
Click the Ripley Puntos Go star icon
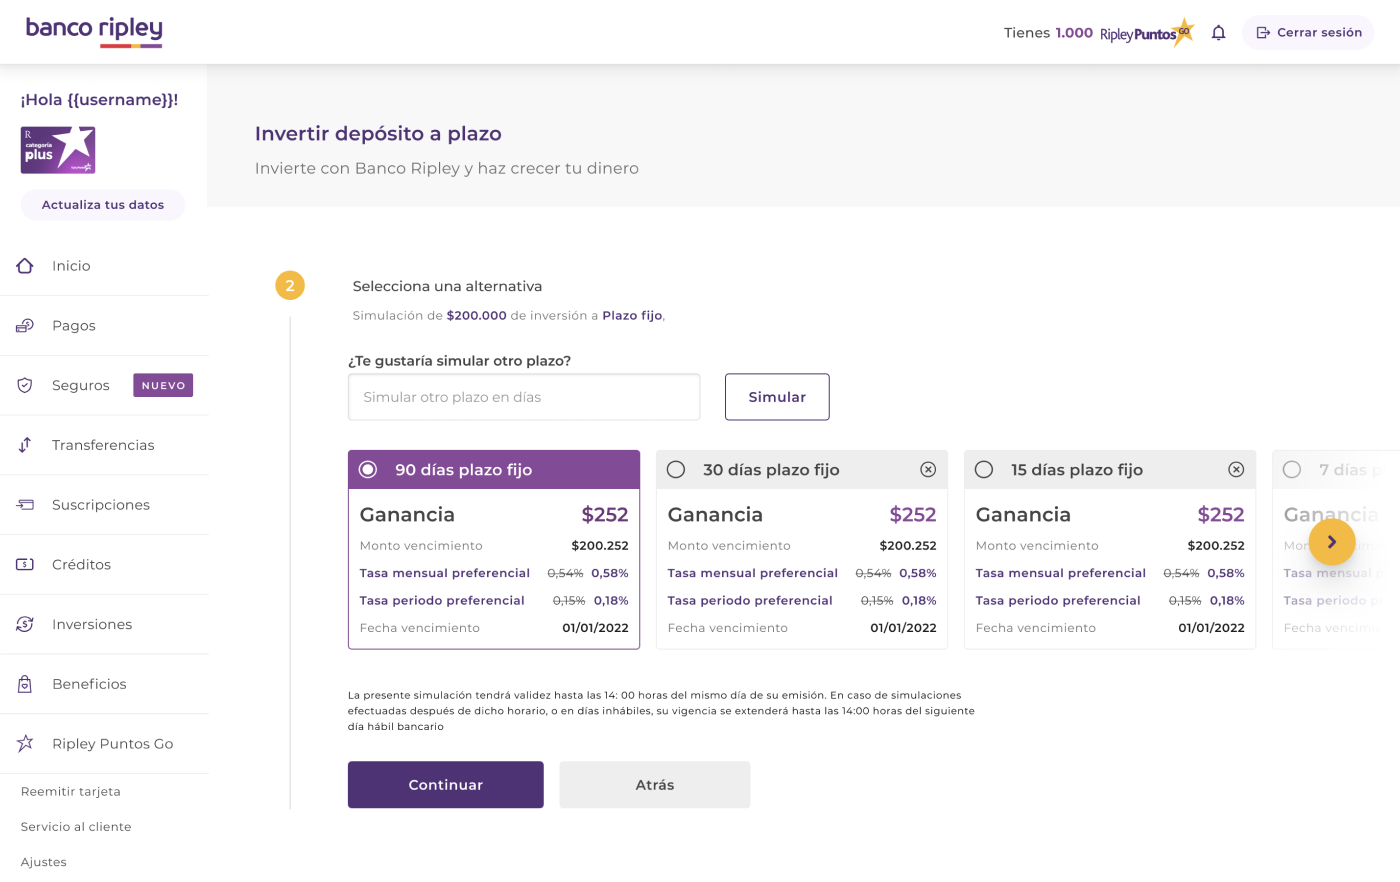click(25, 744)
